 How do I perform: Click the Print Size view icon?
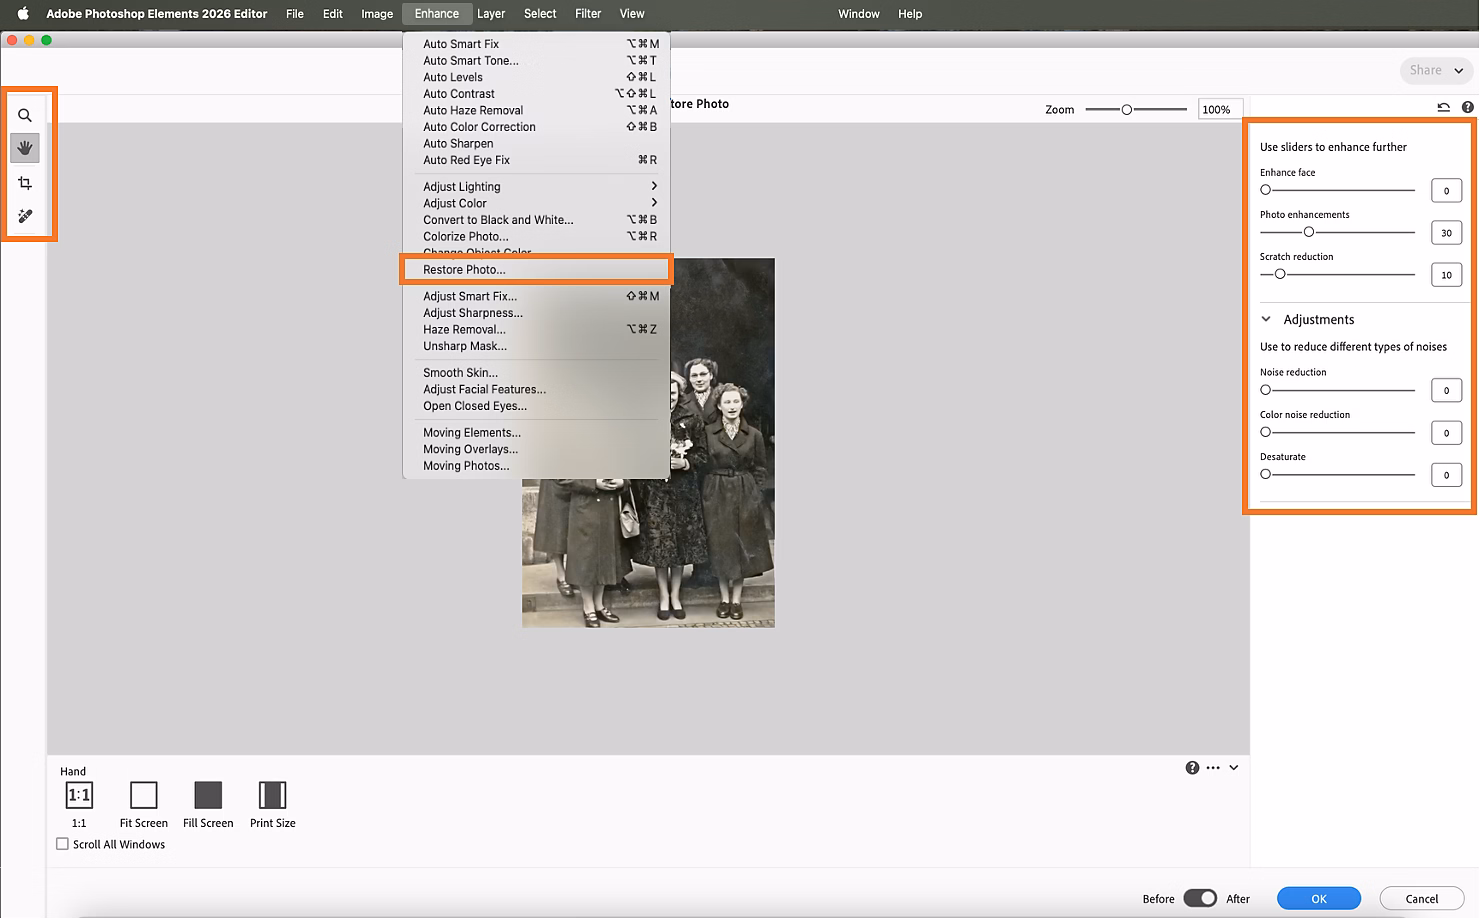pos(272,795)
